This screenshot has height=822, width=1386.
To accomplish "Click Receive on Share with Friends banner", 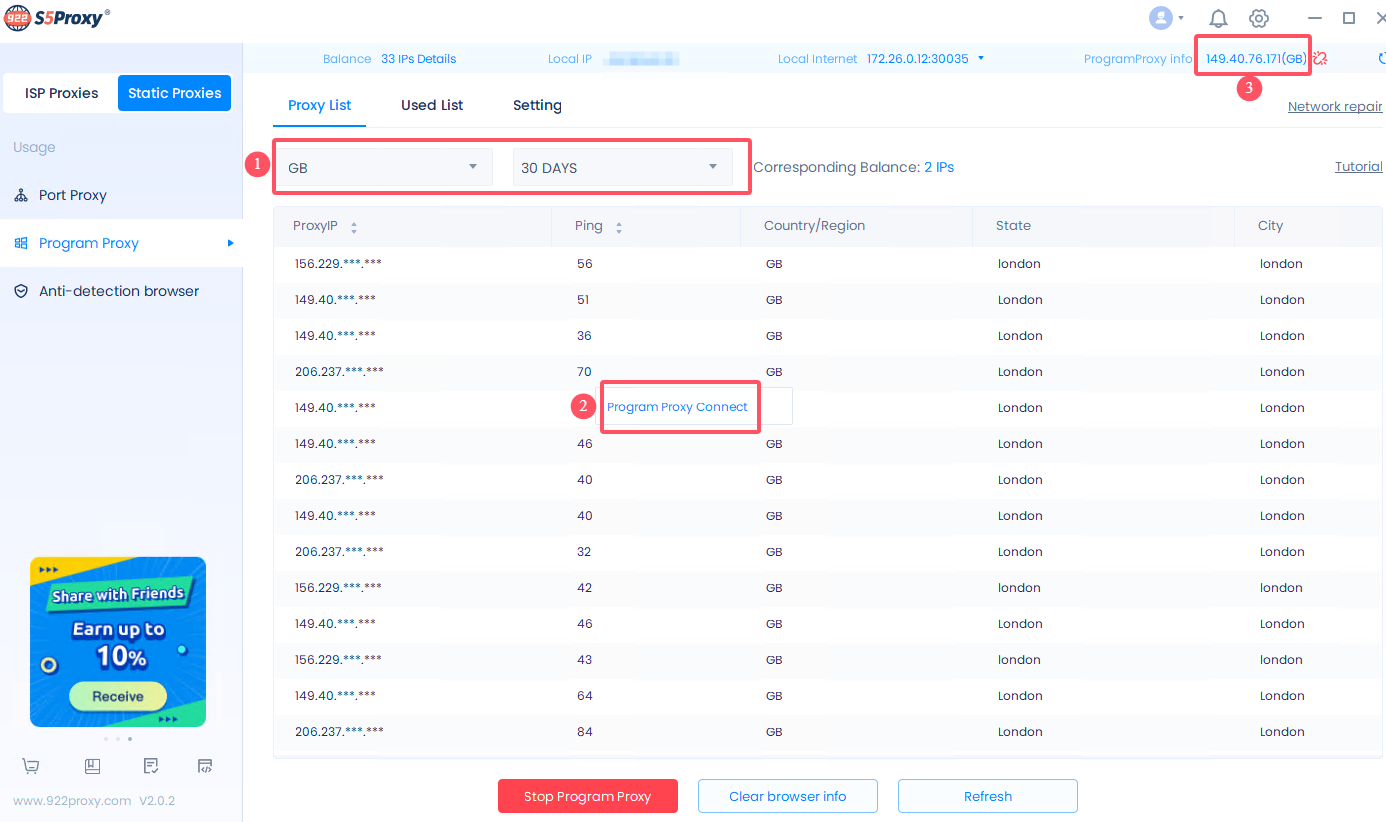I will pyautogui.click(x=118, y=696).
